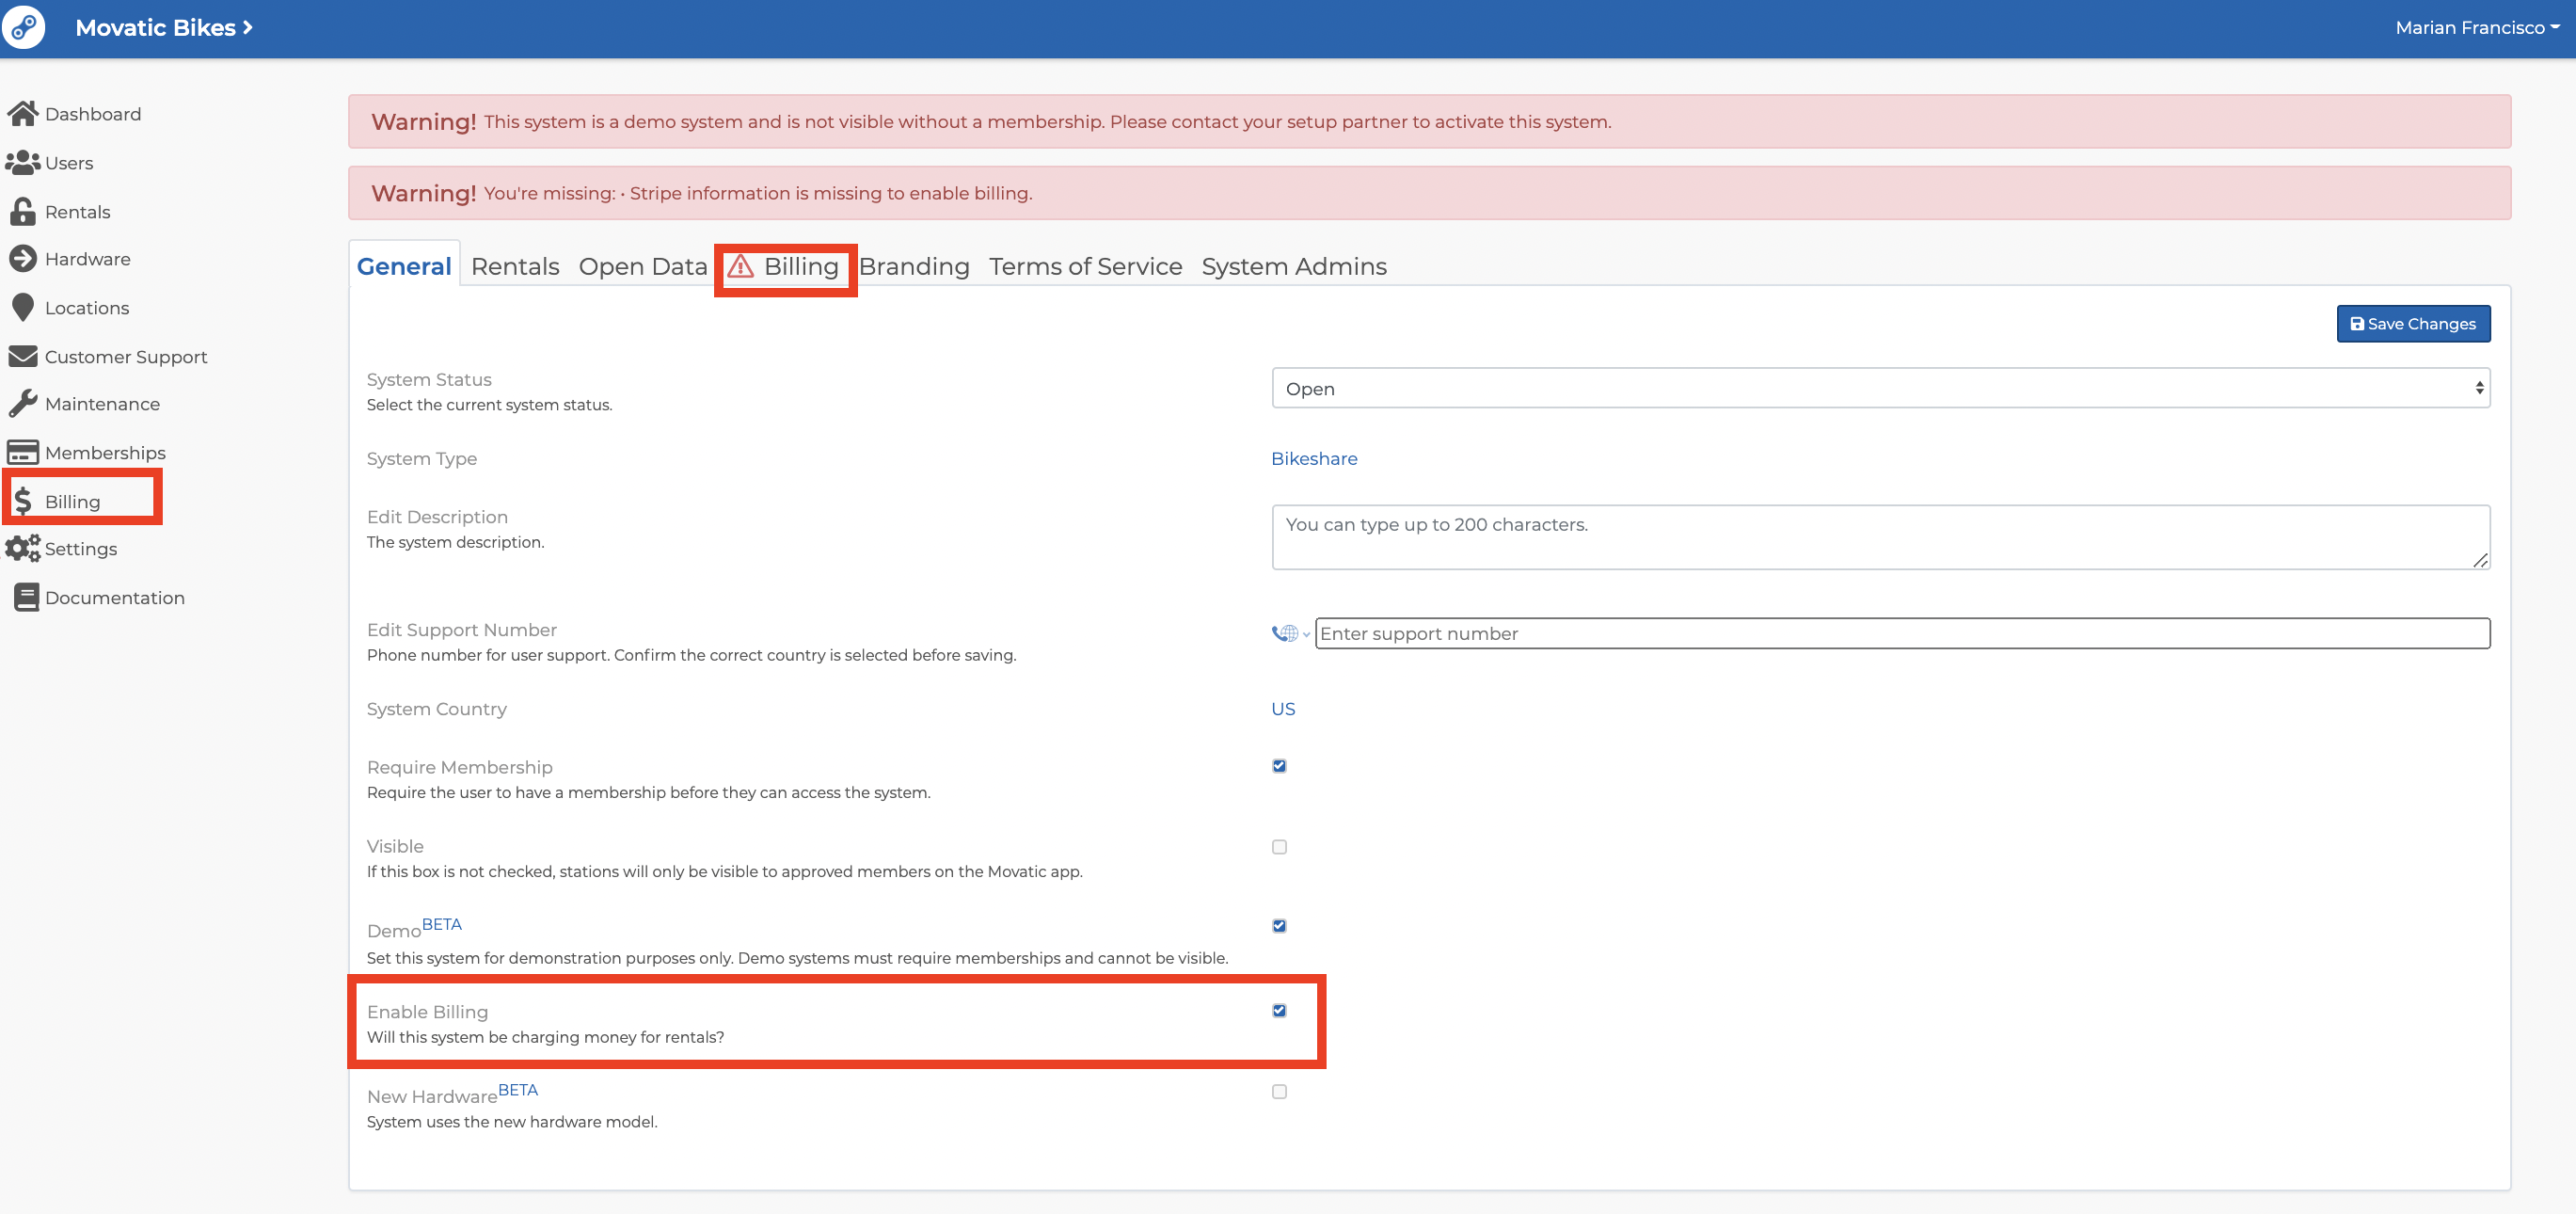Click the Settings gears icon

(22, 548)
